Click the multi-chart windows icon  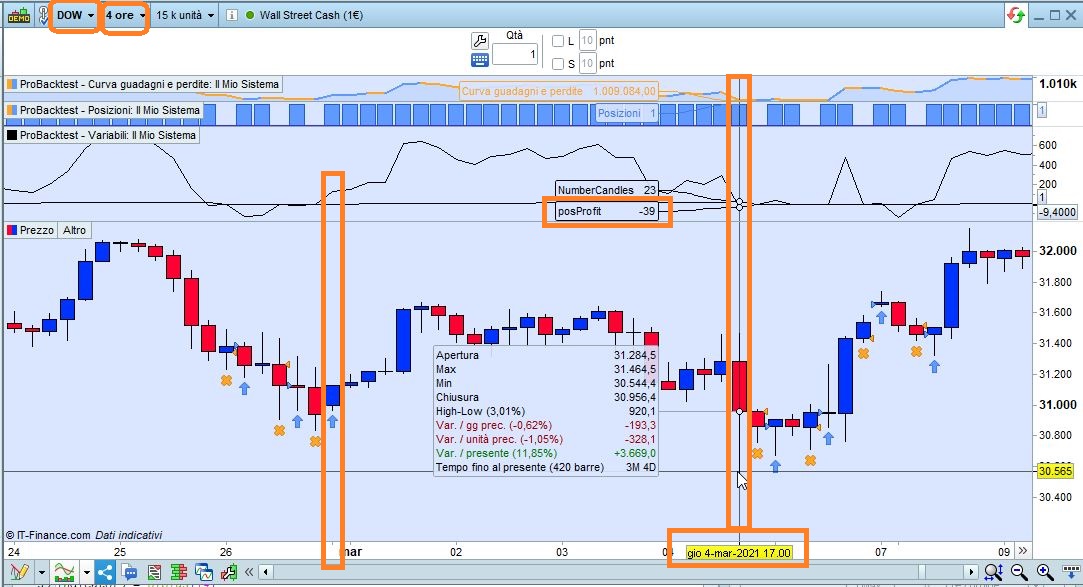[204, 572]
